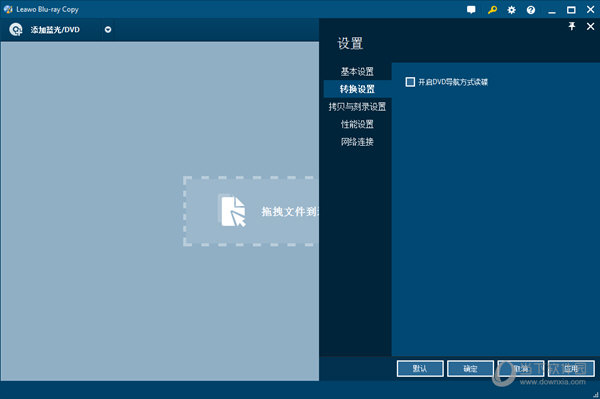
Task: Close the settings panel with X
Action: coord(590,26)
